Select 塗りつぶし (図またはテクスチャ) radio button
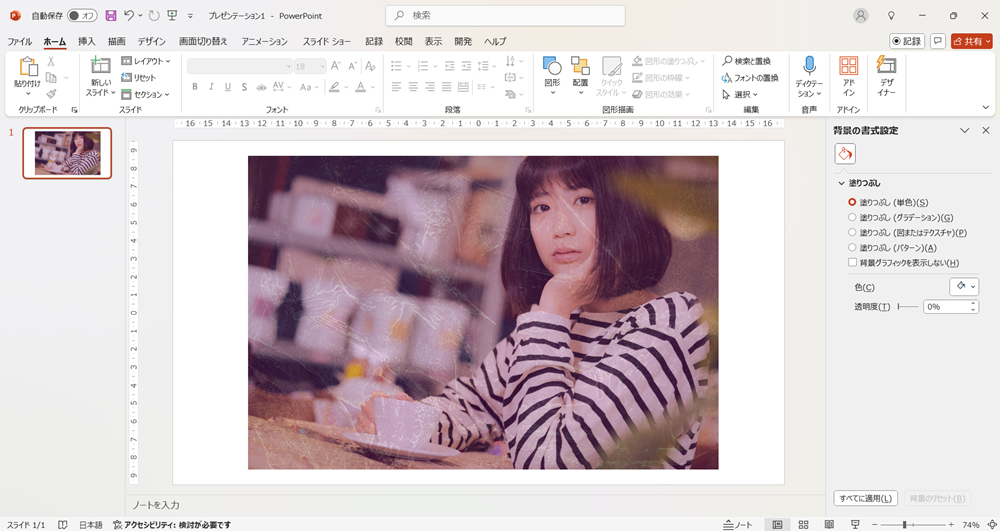This screenshot has height=531, width=1000. point(852,233)
